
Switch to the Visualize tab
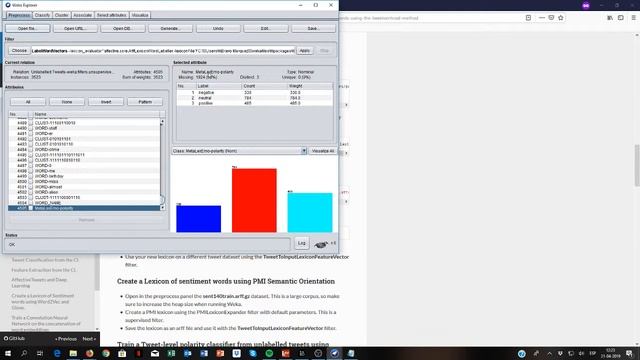[140, 15]
